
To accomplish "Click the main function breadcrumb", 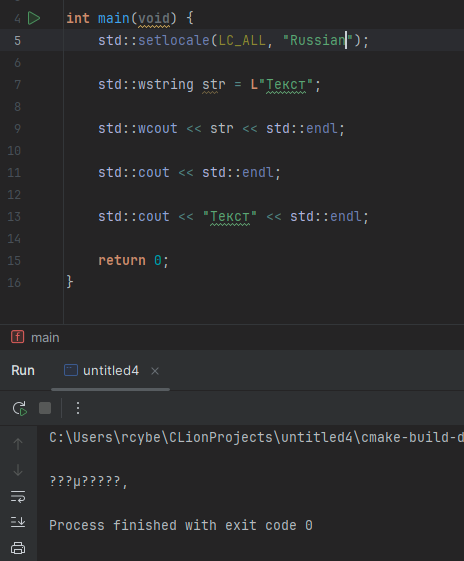I will (45, 337).
